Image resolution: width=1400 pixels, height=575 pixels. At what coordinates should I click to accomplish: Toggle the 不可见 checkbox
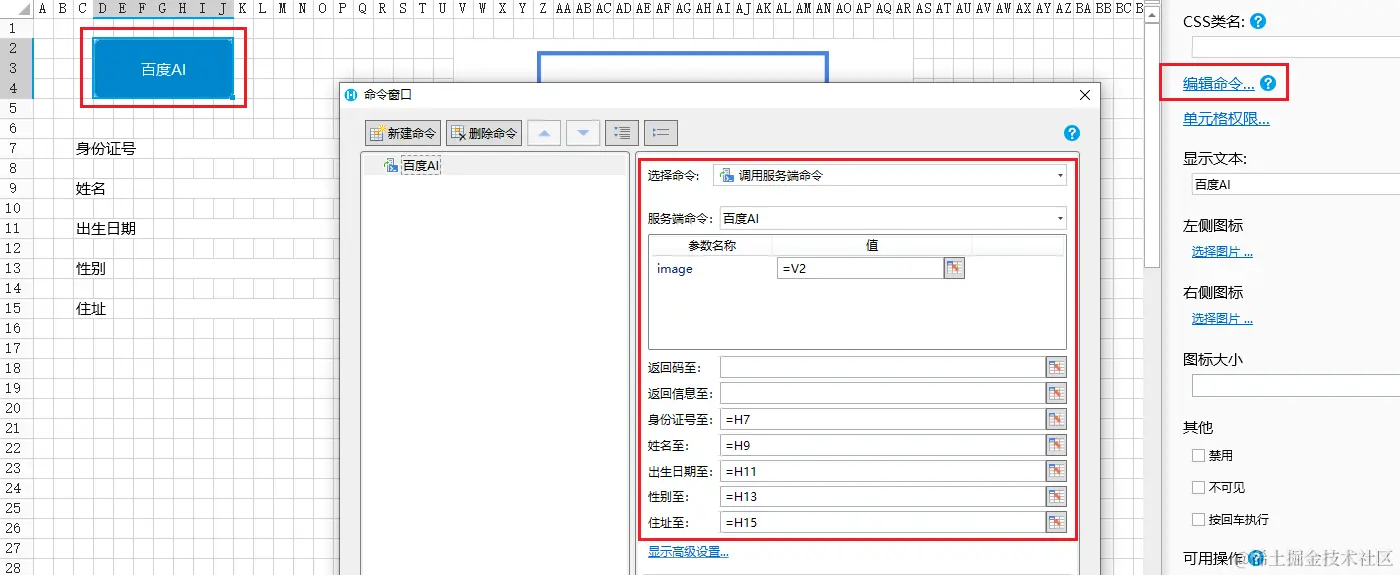coord(1199,487)
